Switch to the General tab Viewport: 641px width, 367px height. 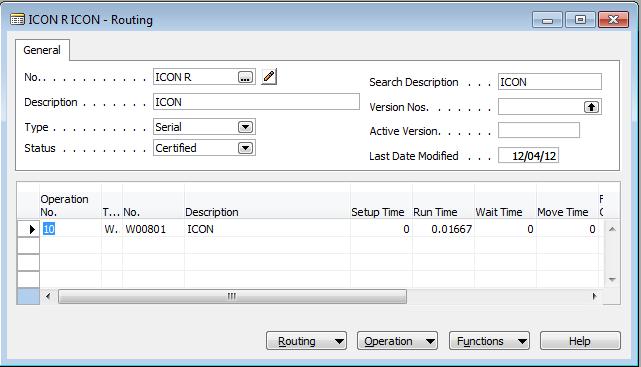(x=42, y=50)
